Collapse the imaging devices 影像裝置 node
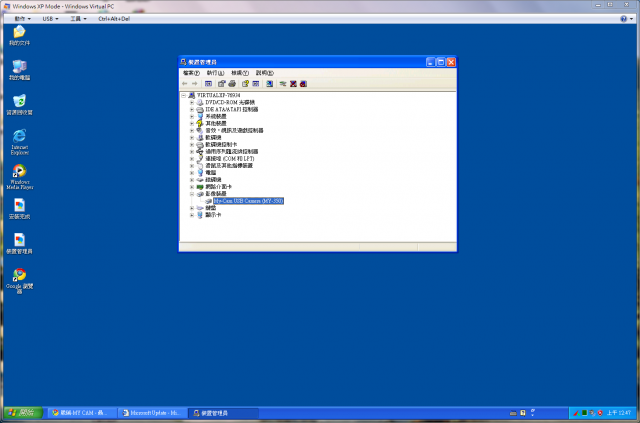 (192, 194)
